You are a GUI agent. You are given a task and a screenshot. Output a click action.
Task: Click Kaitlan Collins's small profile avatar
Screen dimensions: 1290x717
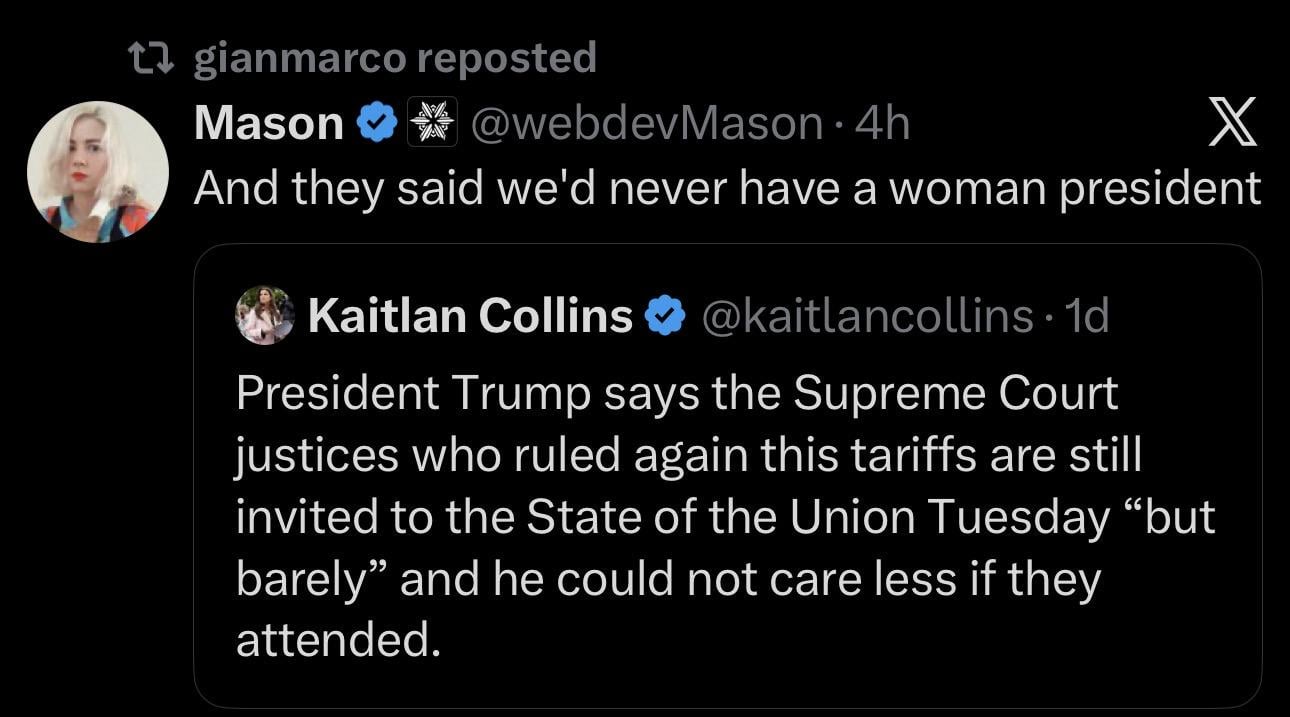265,315
